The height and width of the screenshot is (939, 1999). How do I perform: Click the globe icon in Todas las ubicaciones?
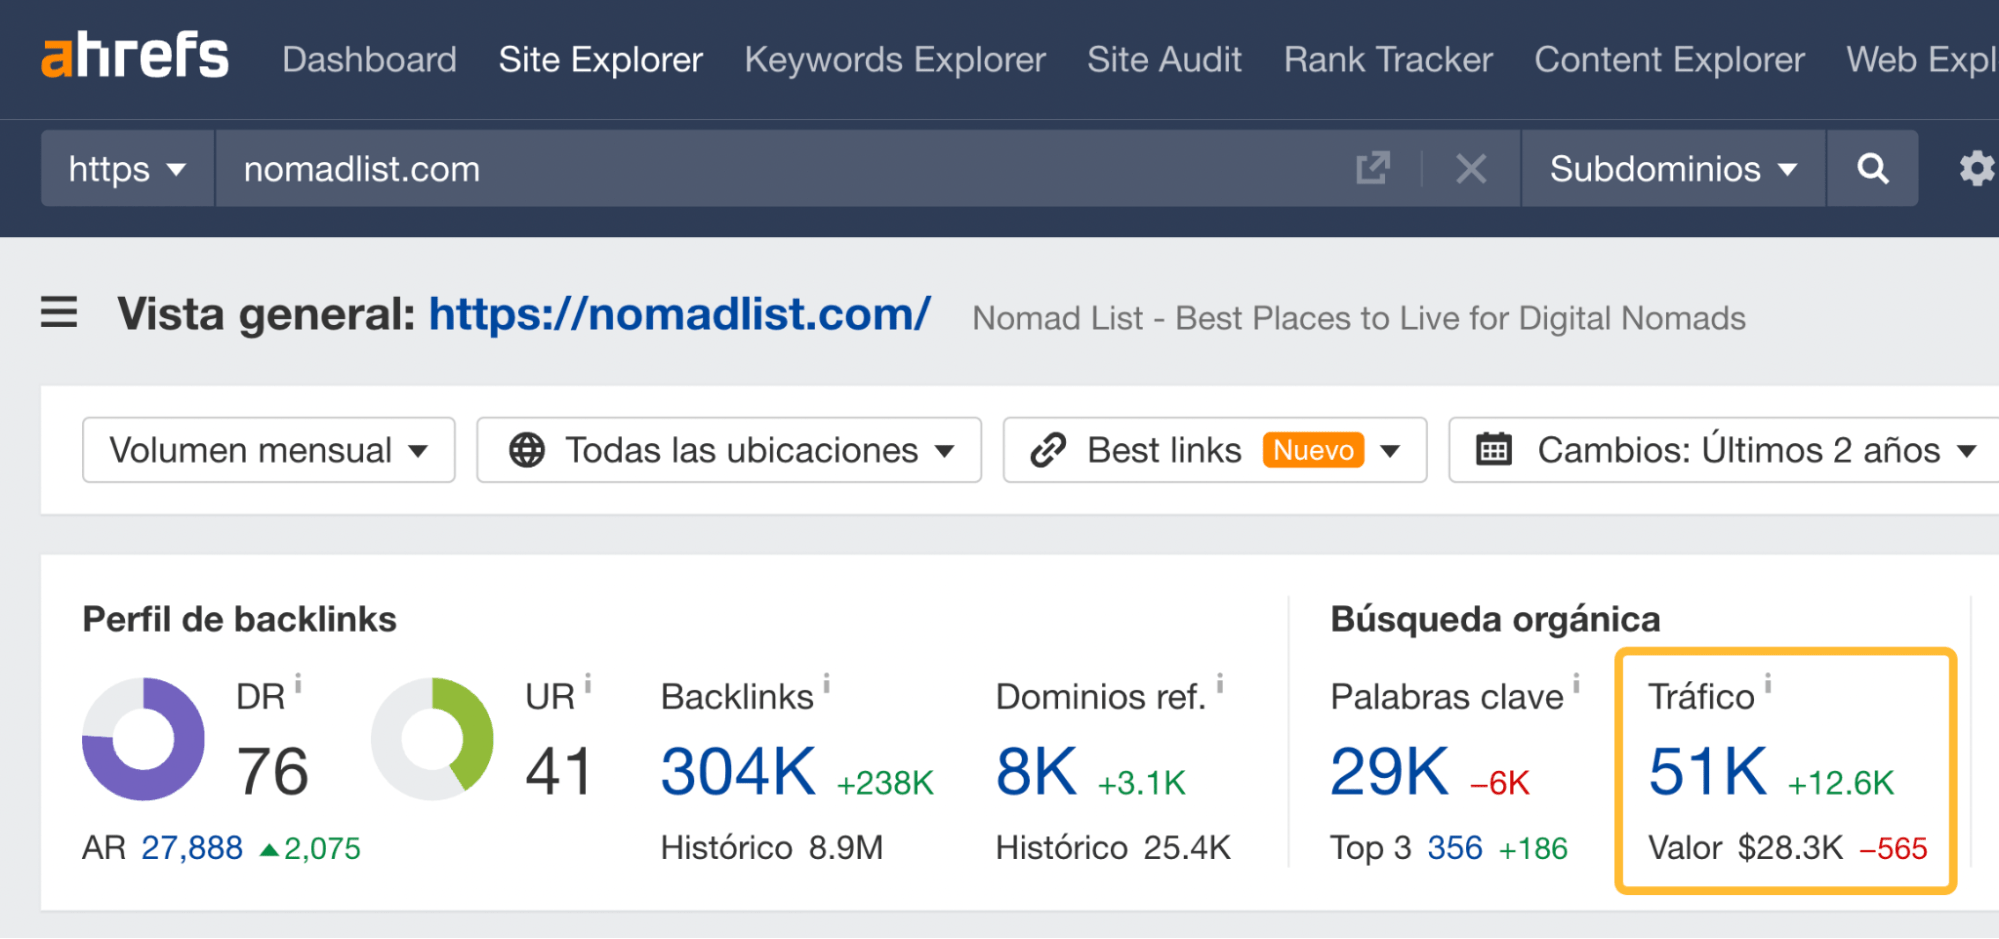[527, 450]
